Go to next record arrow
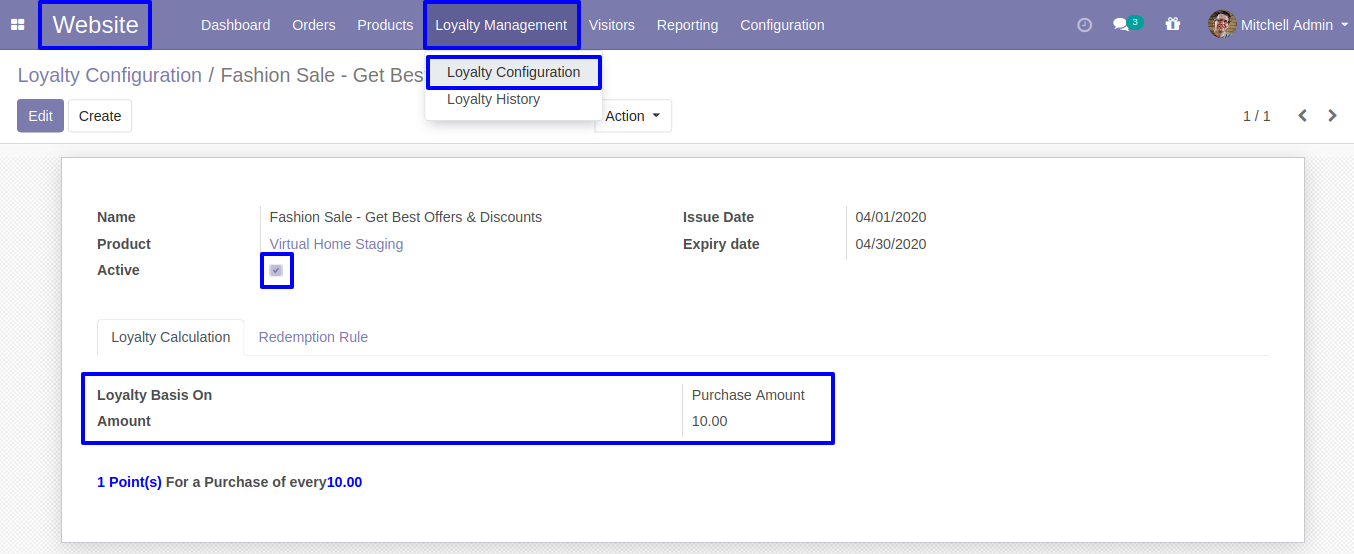1354x554 pixels. pos(1332,116)
